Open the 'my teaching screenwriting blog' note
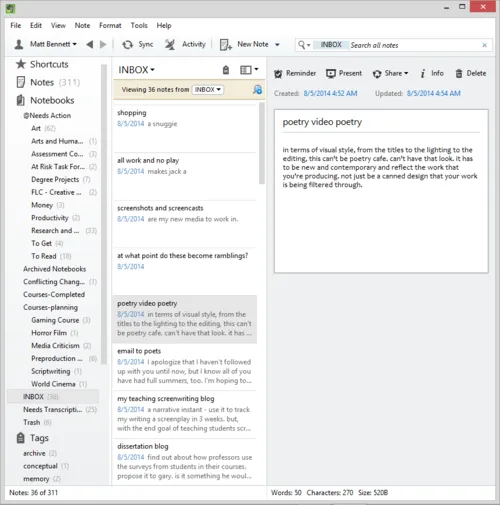The height and width of the screenshot is (505, 500). pyautogui.click(x=184, y=414)
